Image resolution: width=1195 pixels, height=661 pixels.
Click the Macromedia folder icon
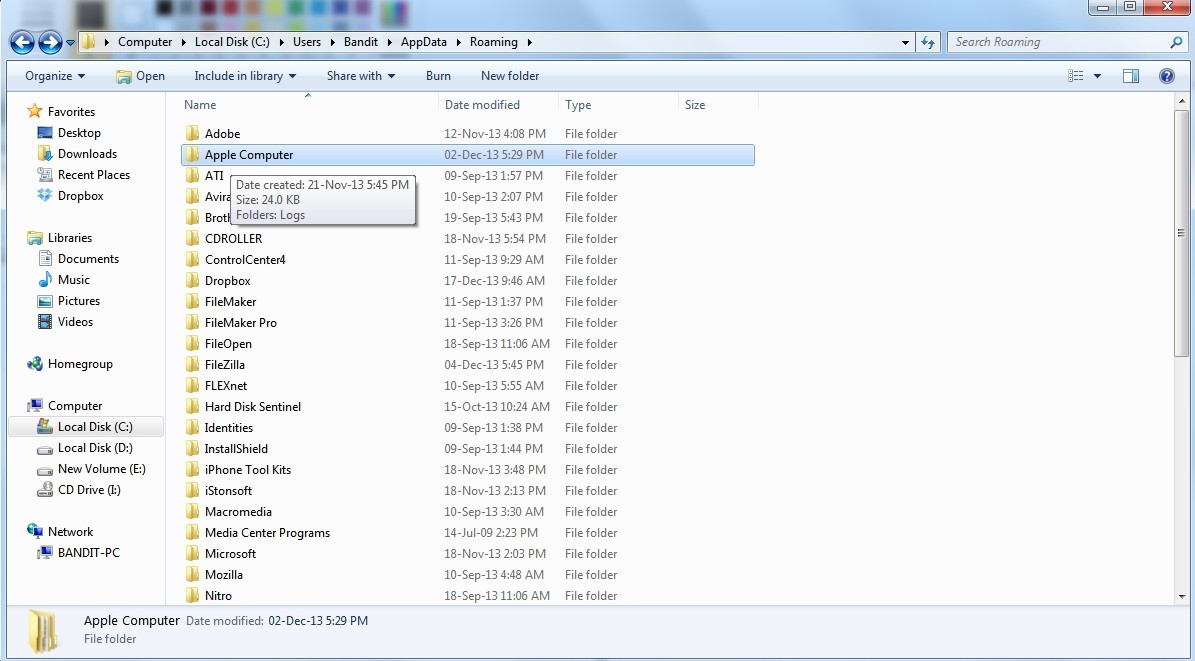click(x=193, y=512)
